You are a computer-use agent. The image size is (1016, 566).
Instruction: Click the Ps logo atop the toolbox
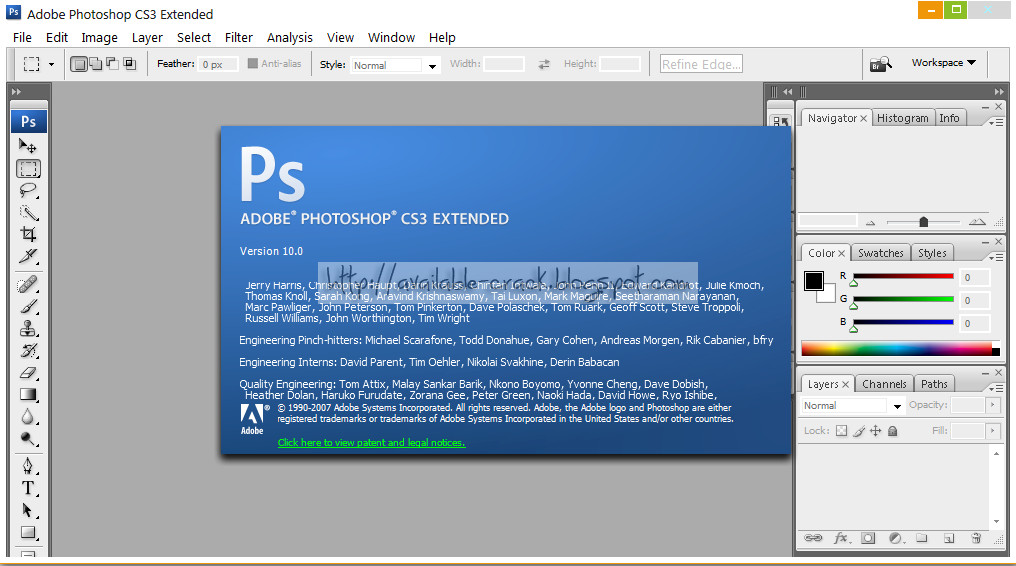coord(29,121)
